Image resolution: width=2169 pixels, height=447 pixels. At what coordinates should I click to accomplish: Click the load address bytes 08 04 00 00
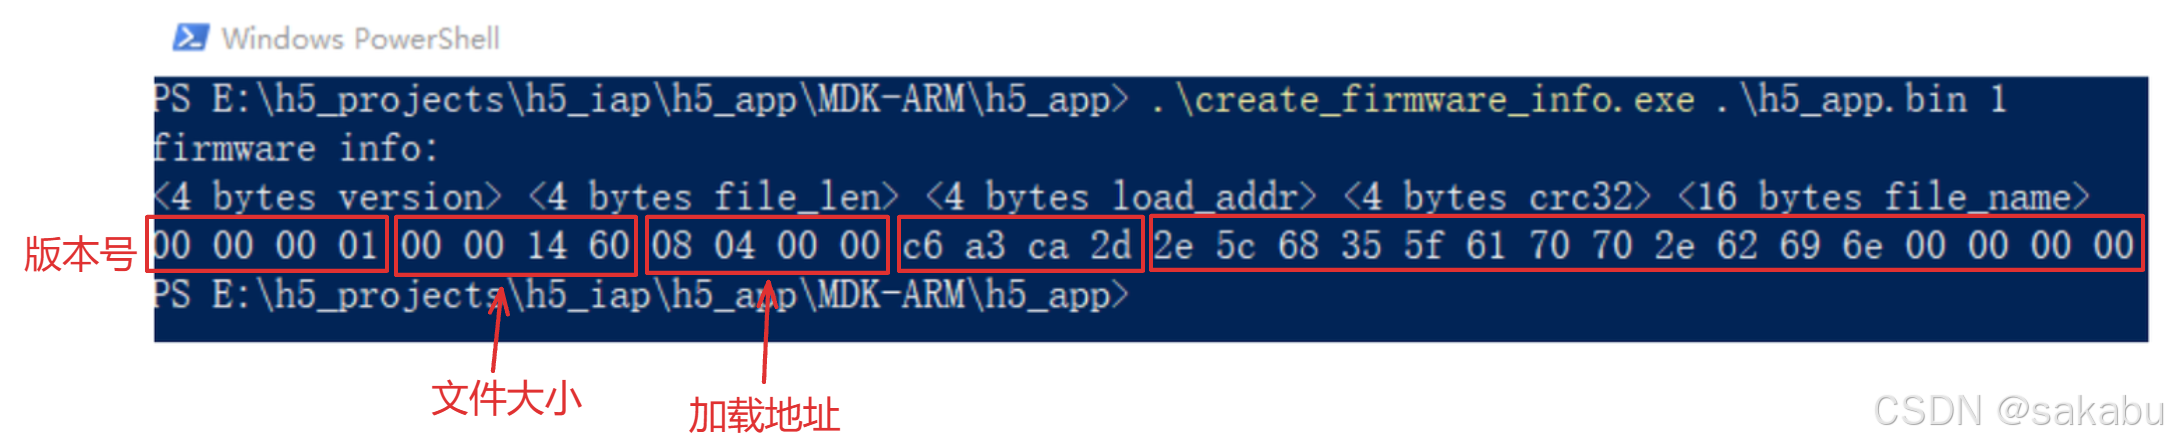pos(767,246)
